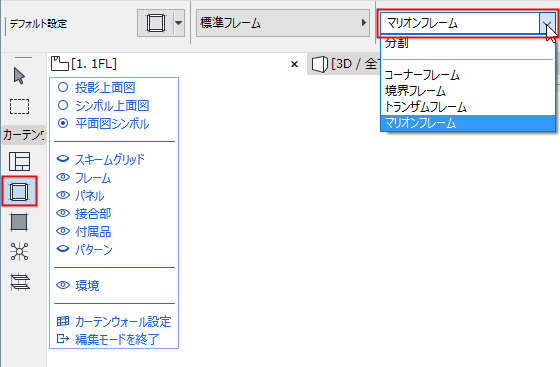
Task: Open the arrow beside the frame icon button
Action: (179, 23)
